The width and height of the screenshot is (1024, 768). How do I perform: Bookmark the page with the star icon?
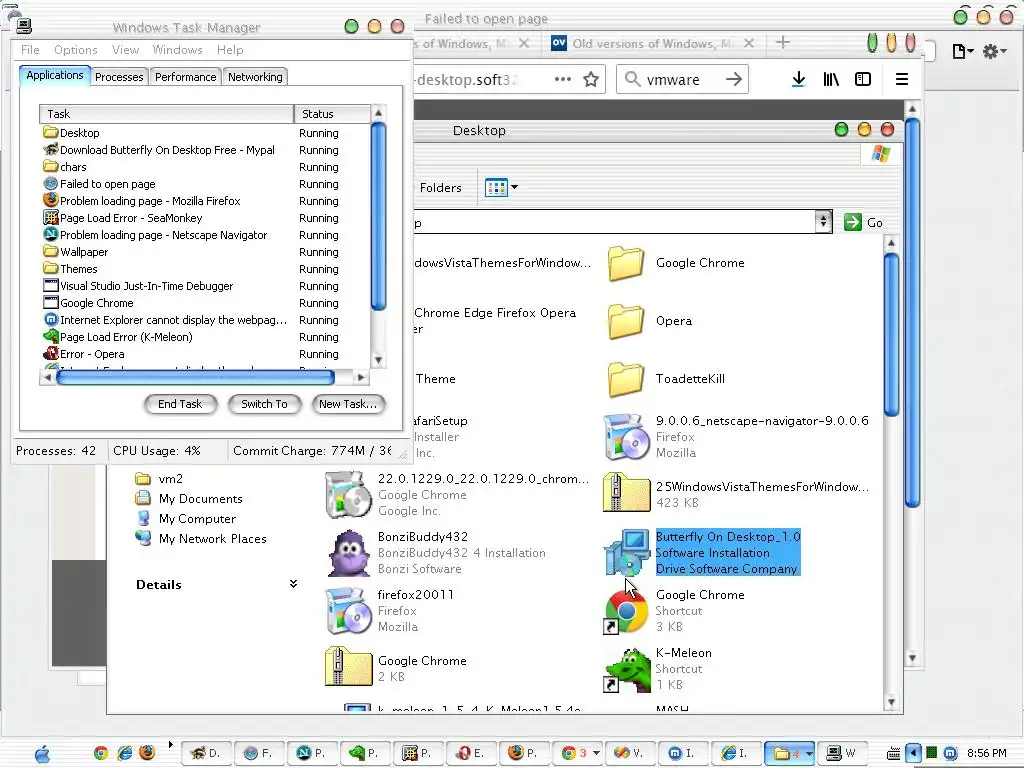tap(591, 79)
